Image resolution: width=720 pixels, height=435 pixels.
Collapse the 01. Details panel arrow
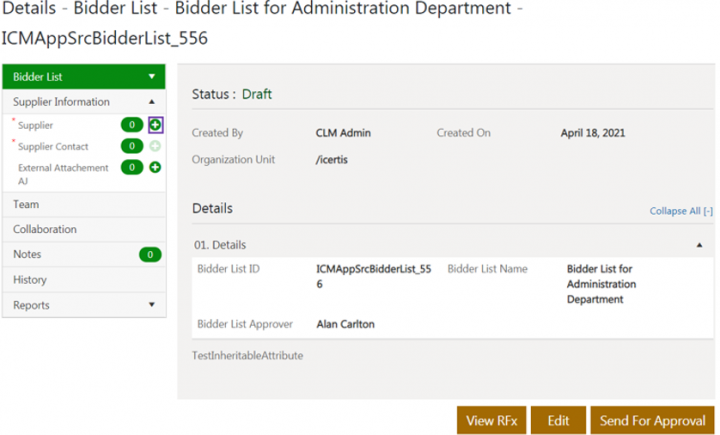pos(698,244)
